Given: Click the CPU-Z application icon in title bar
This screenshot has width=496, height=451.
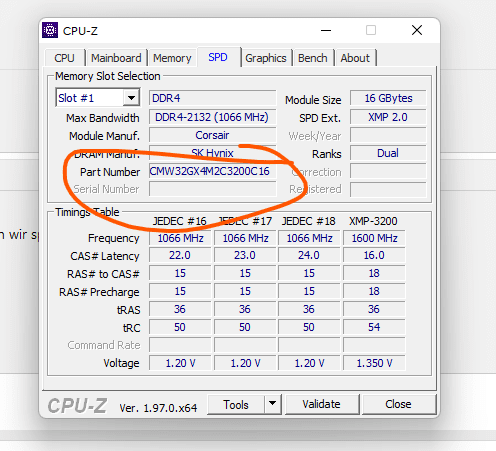Looking at the screenshot, I should coord(50,30).
